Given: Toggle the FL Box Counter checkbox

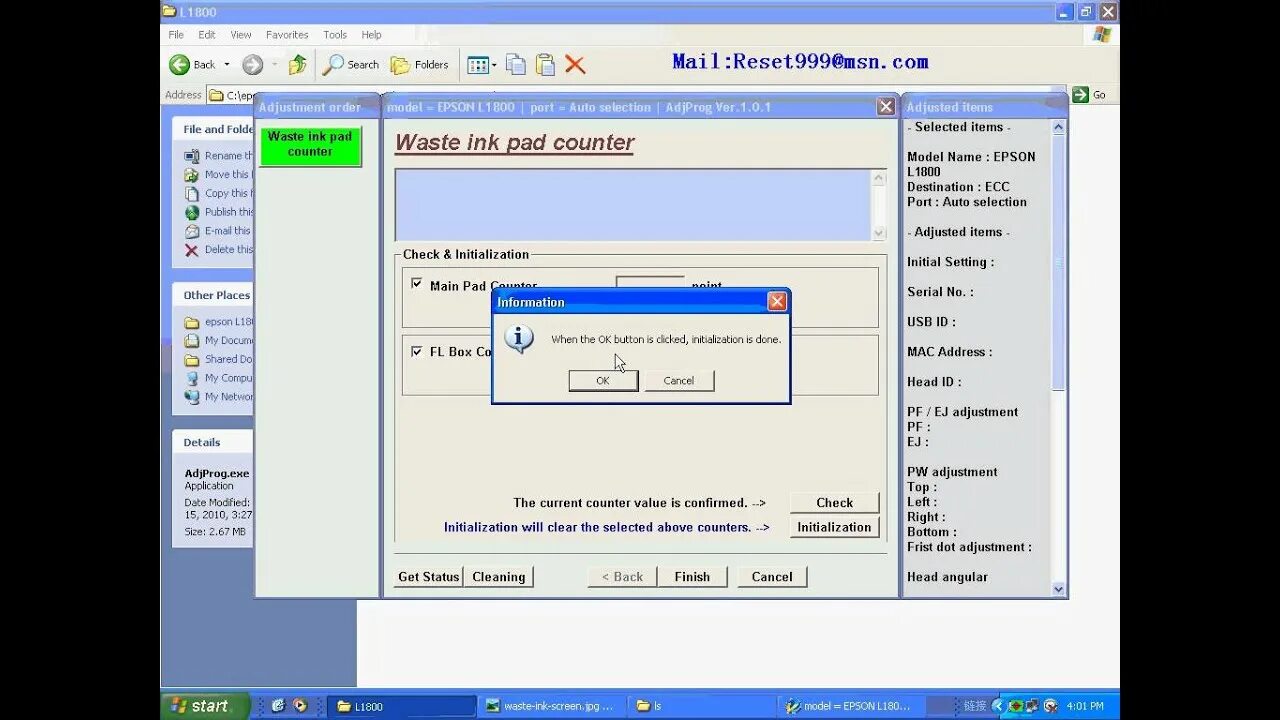Looking at the screenshot, I should pyautogui.click(x=417, y=351).
